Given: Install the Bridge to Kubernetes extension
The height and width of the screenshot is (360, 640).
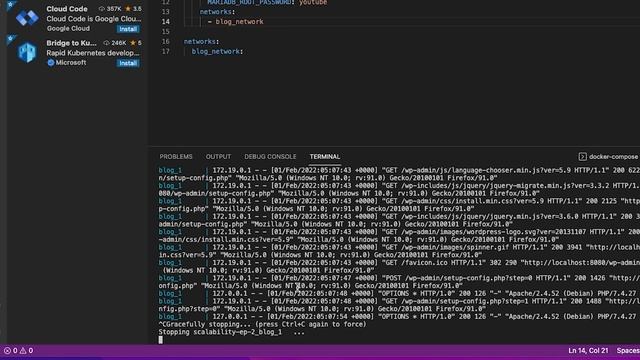Looking at the screenshot, I should pyautogui.click(x=128, y=63).
